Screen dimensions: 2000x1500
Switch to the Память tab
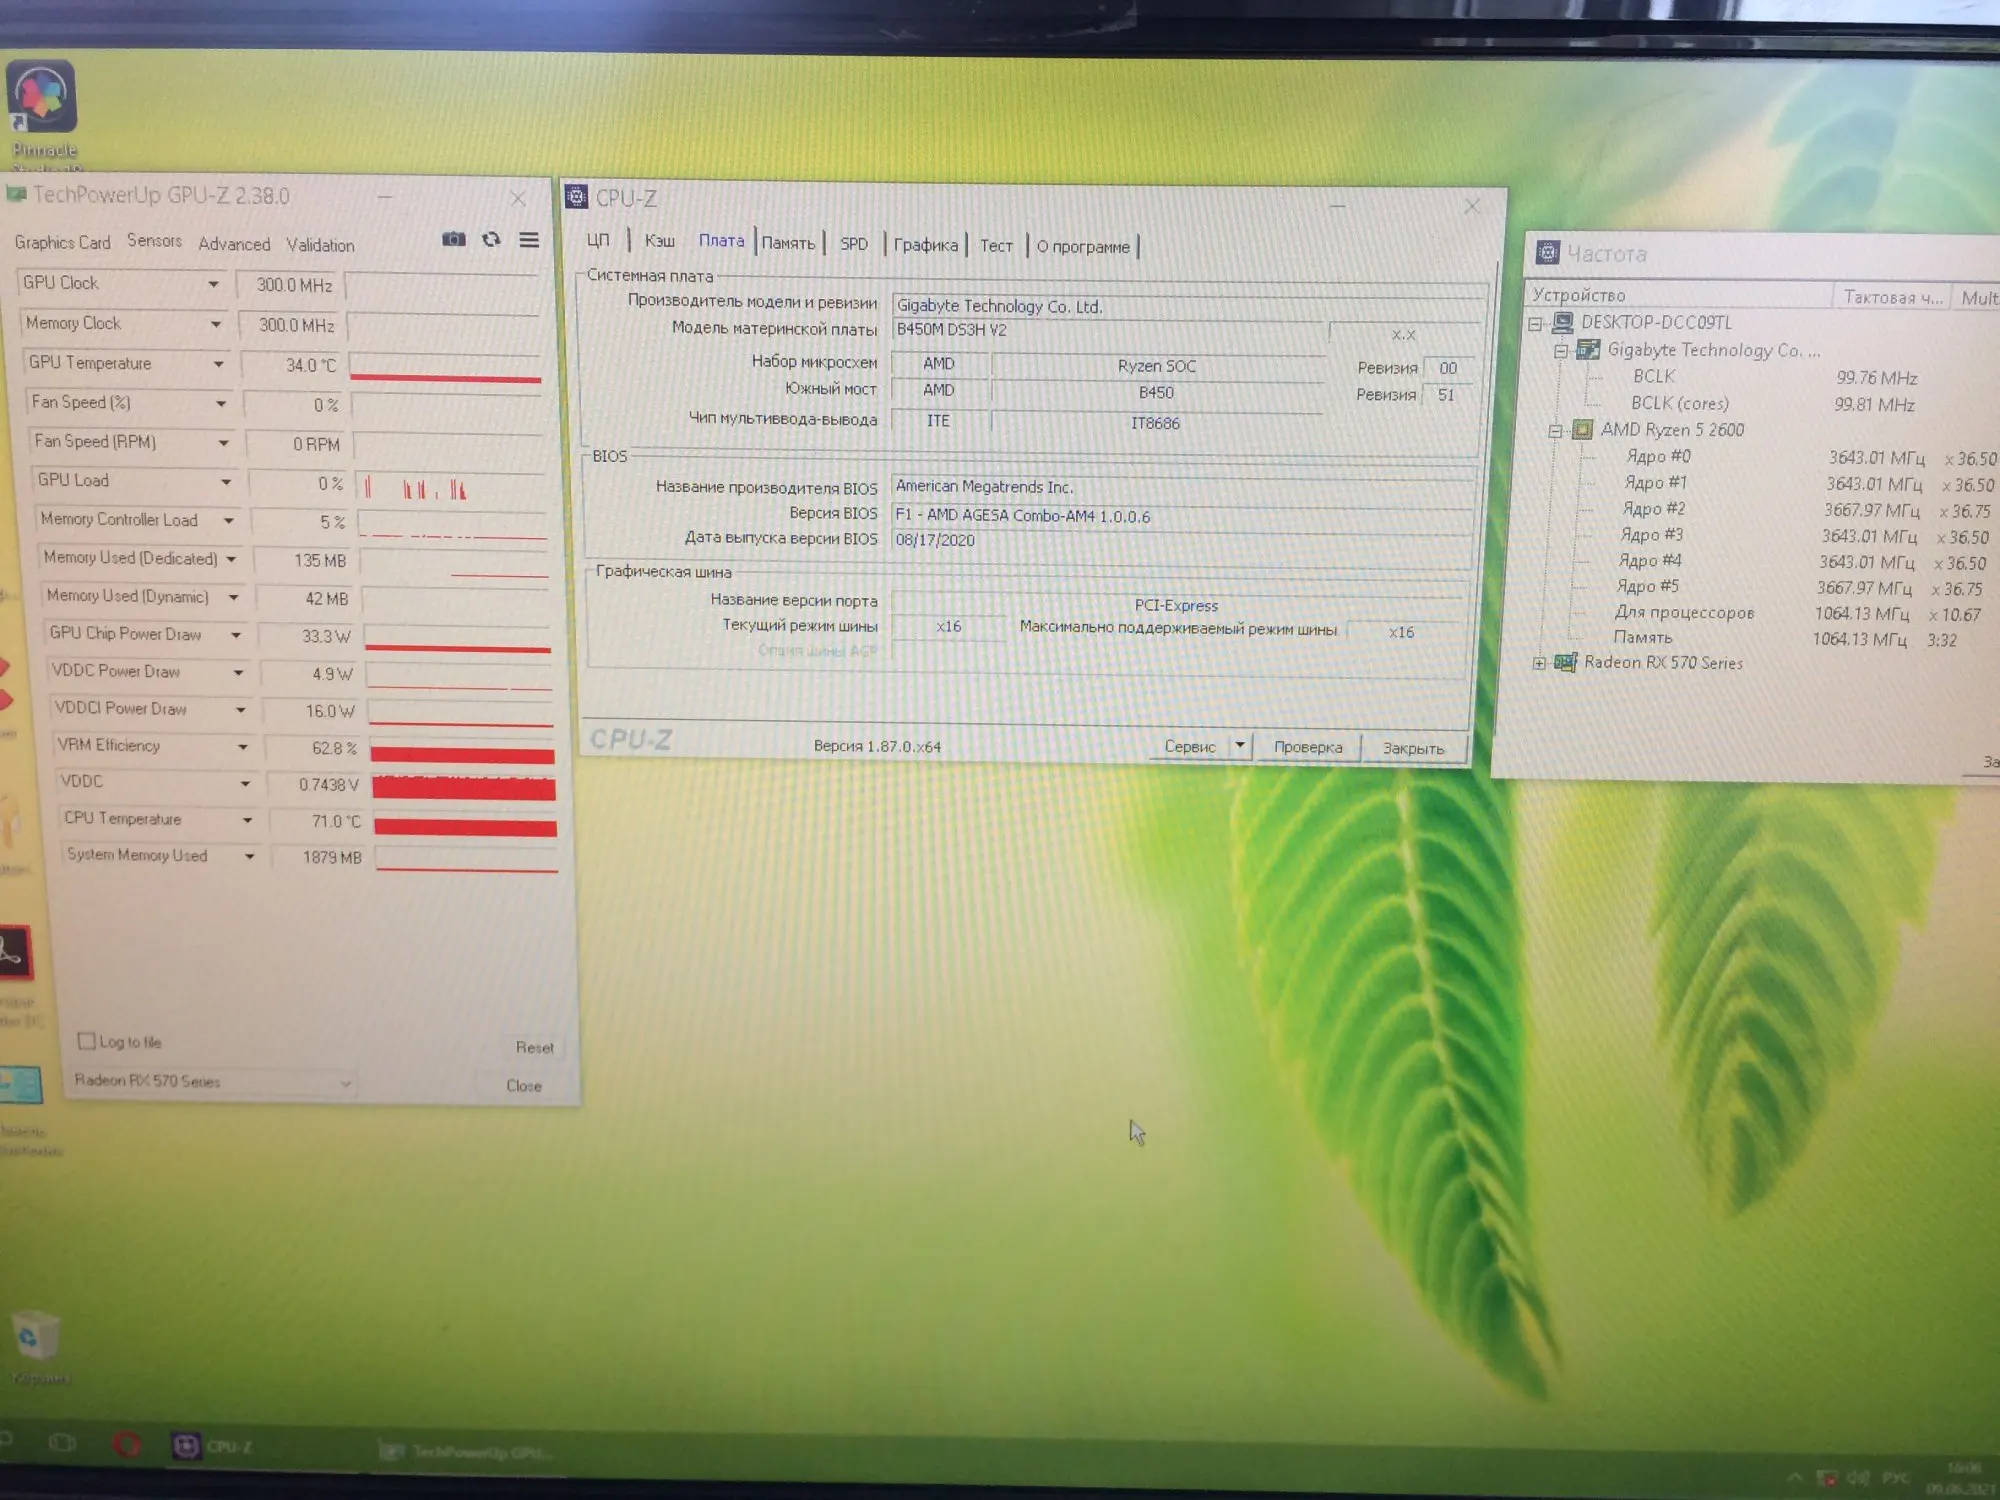[788, 243]
